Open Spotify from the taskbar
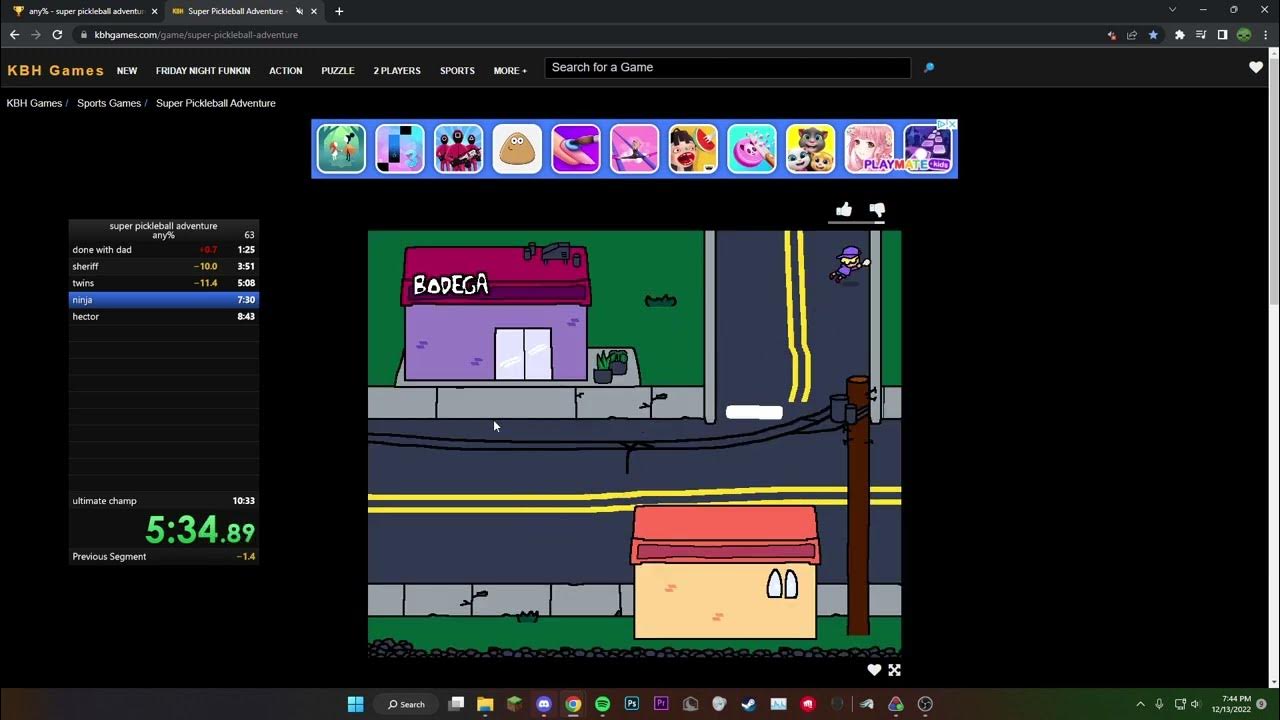This screenshot has width=1280, height=720. pyautogui.click(x=602, y=704)
